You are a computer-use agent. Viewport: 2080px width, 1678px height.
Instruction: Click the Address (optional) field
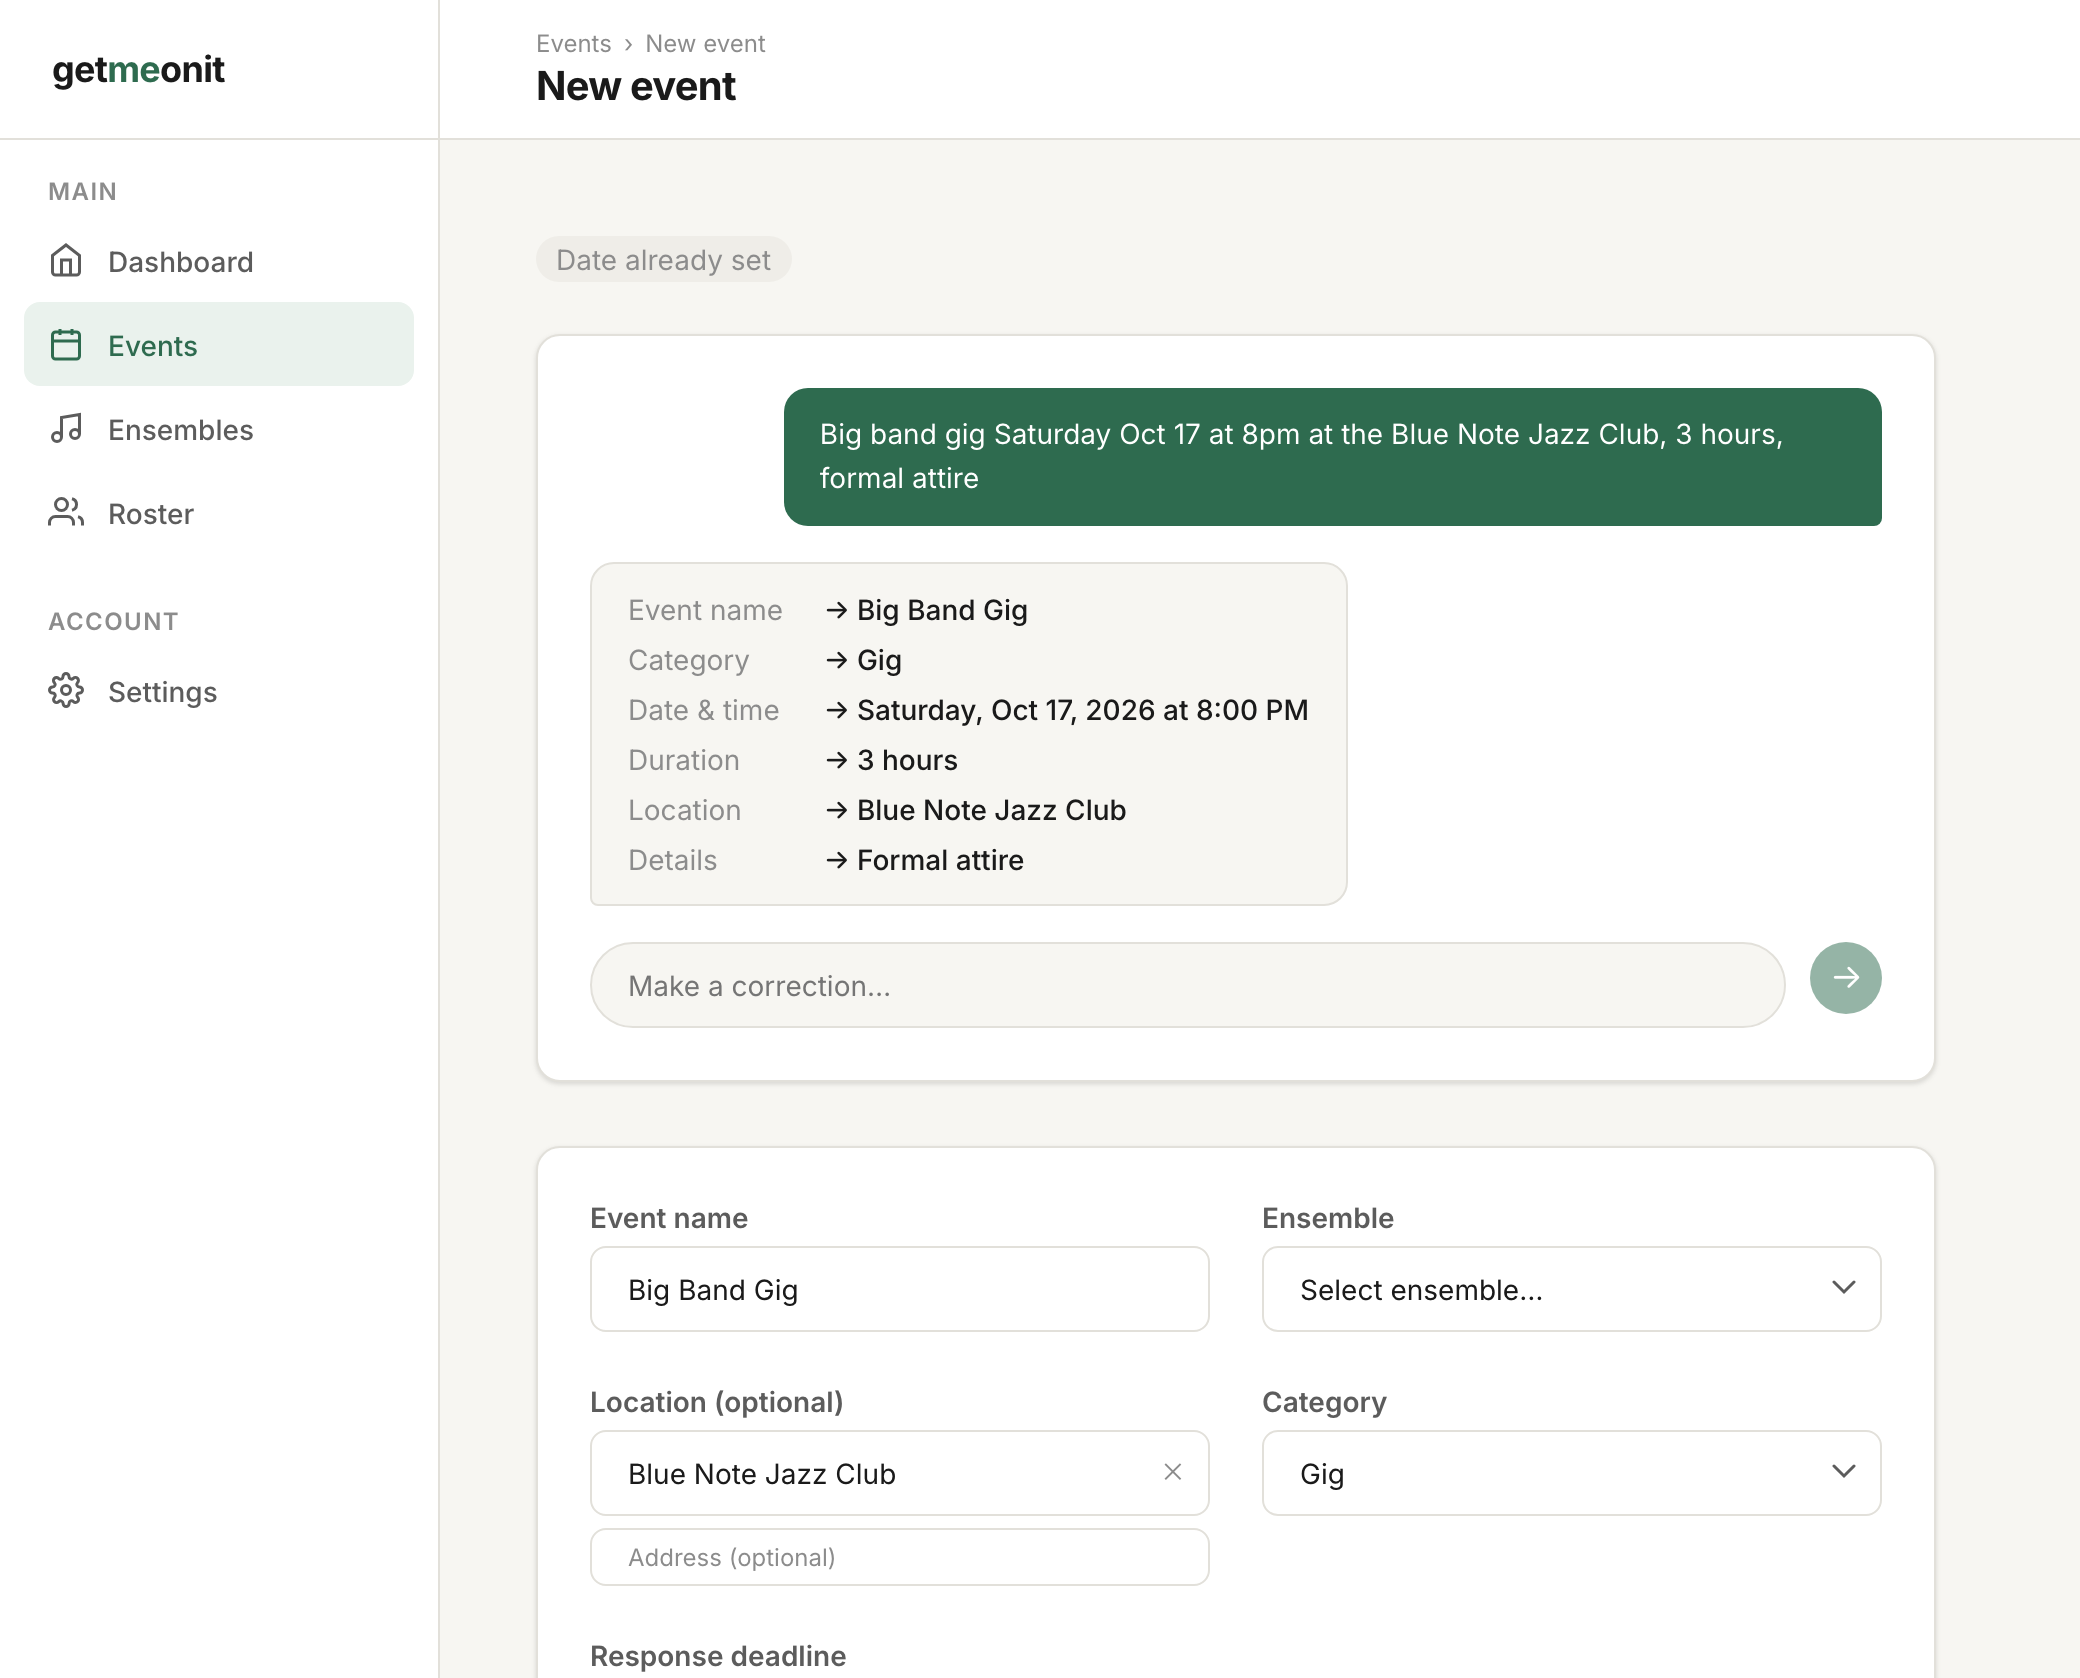click(899, 1557)
